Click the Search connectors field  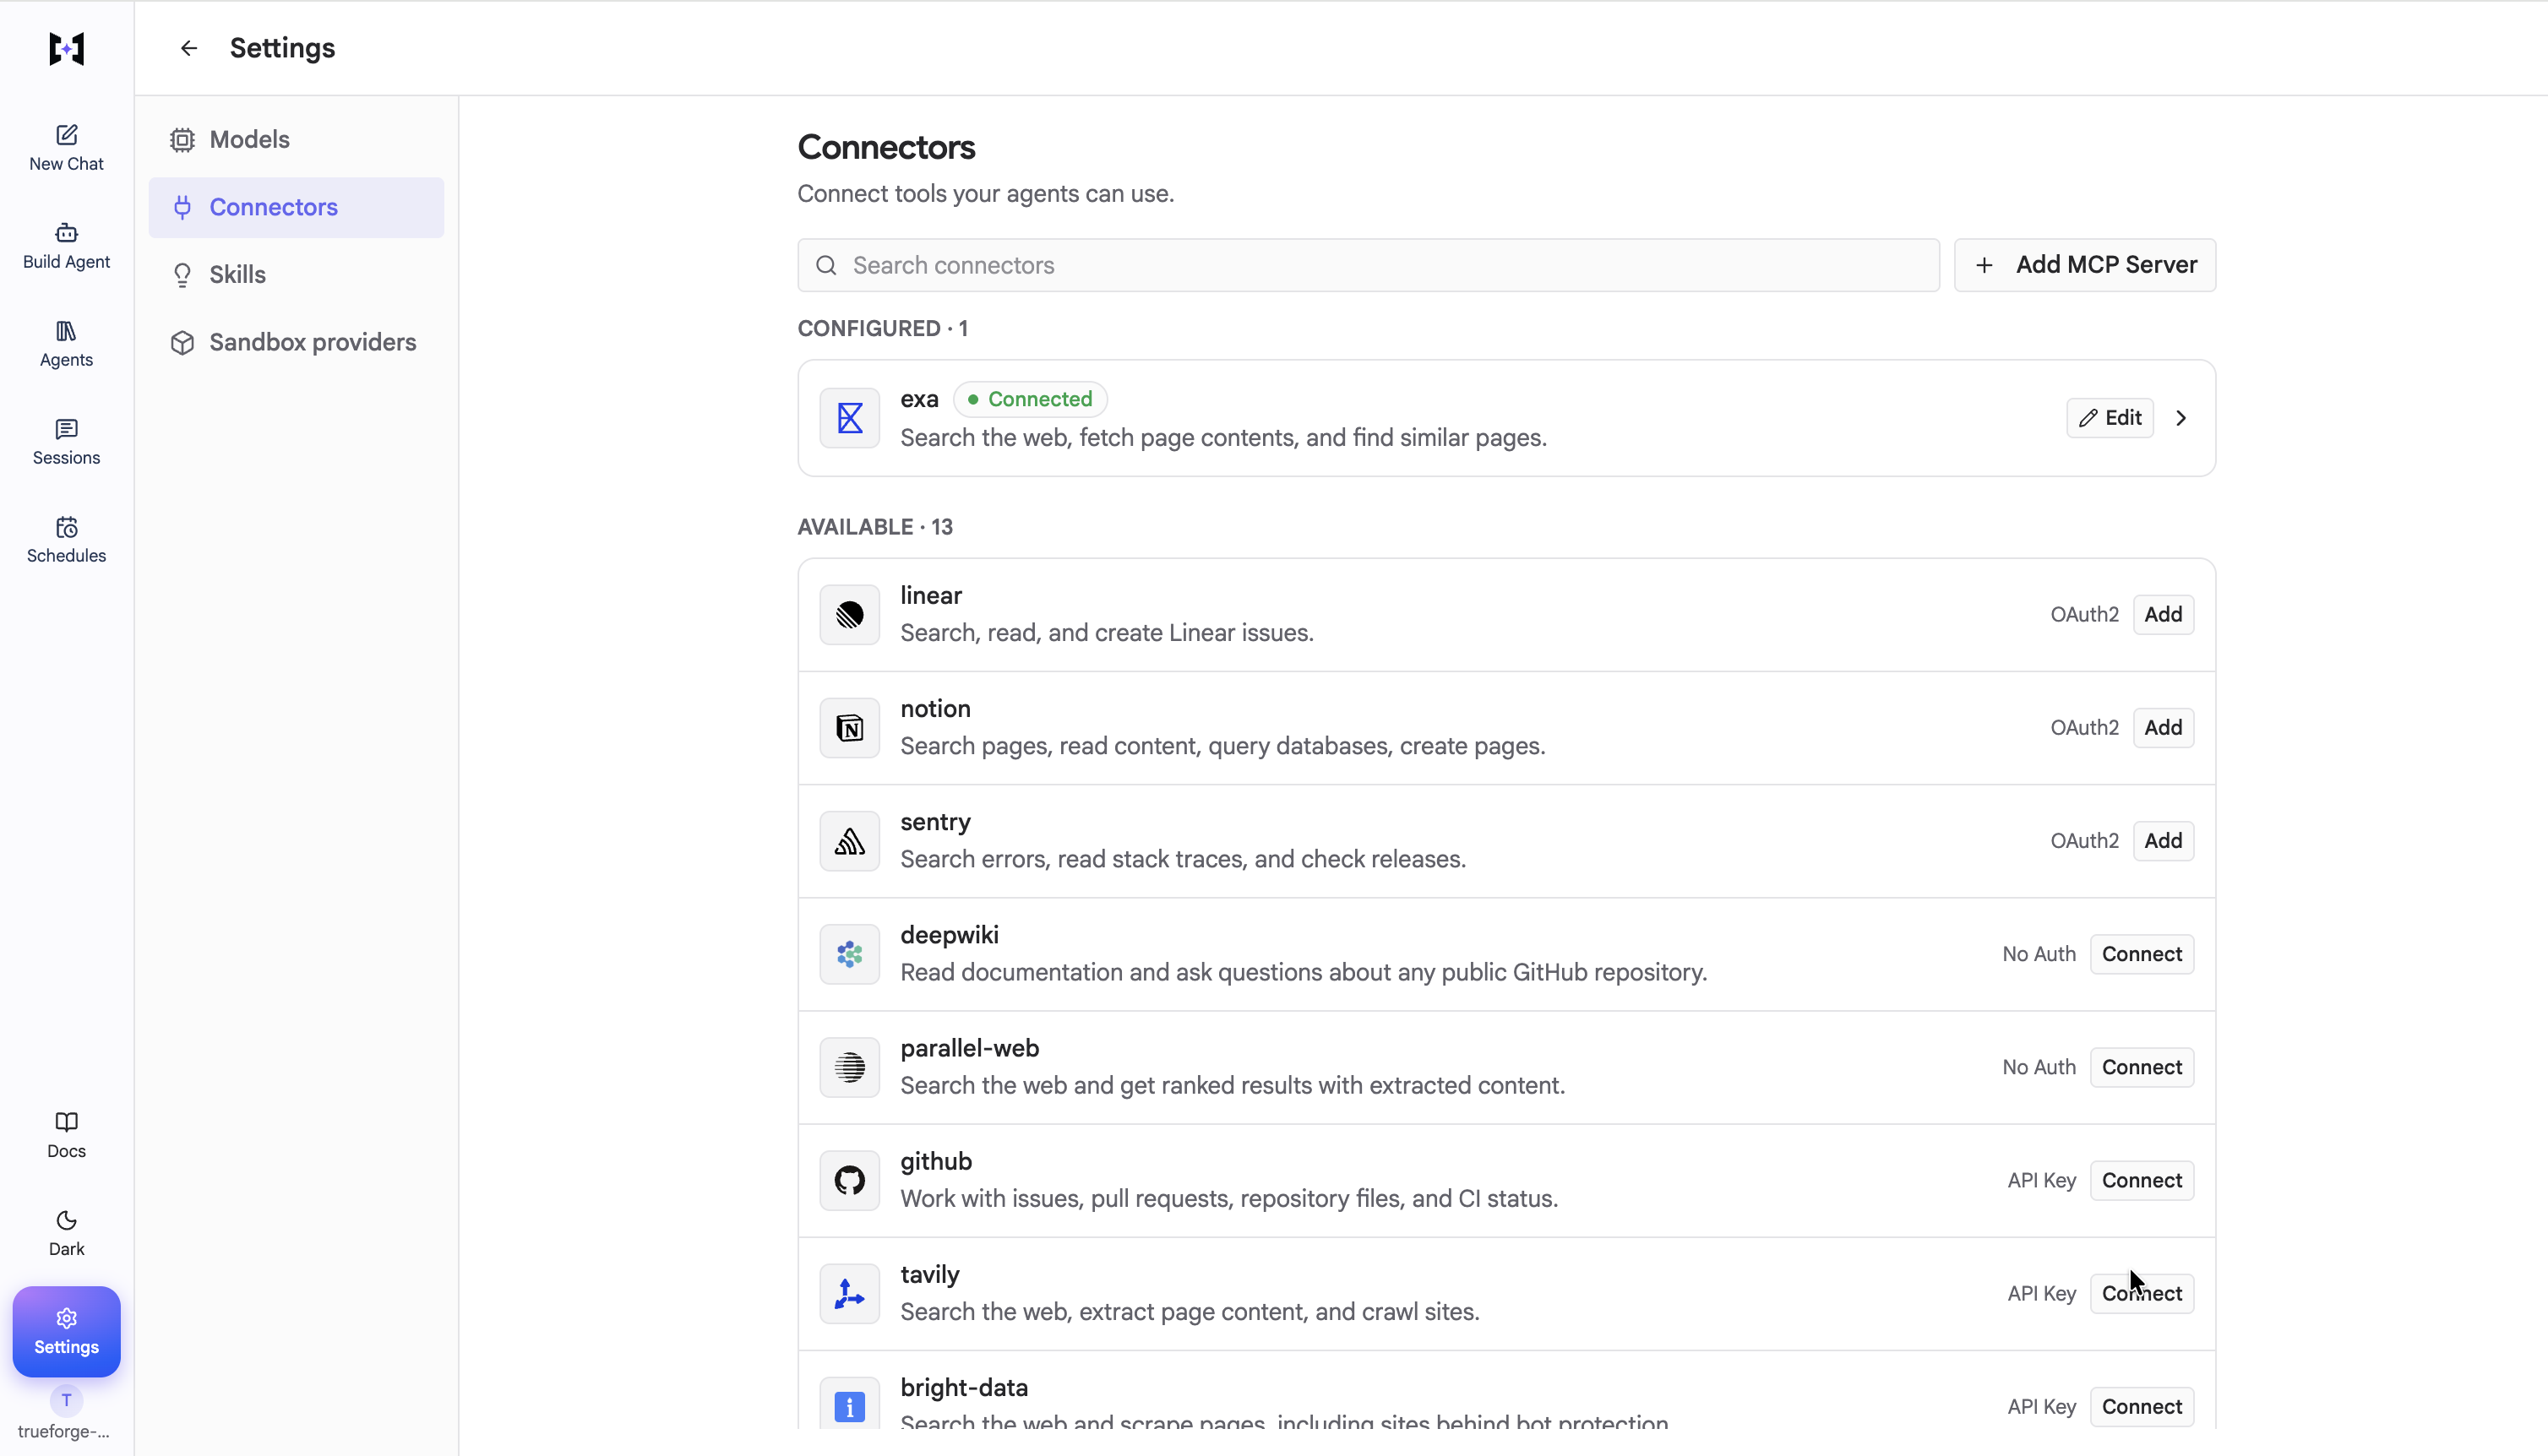pyautogui.click(x=1368, y=265)
